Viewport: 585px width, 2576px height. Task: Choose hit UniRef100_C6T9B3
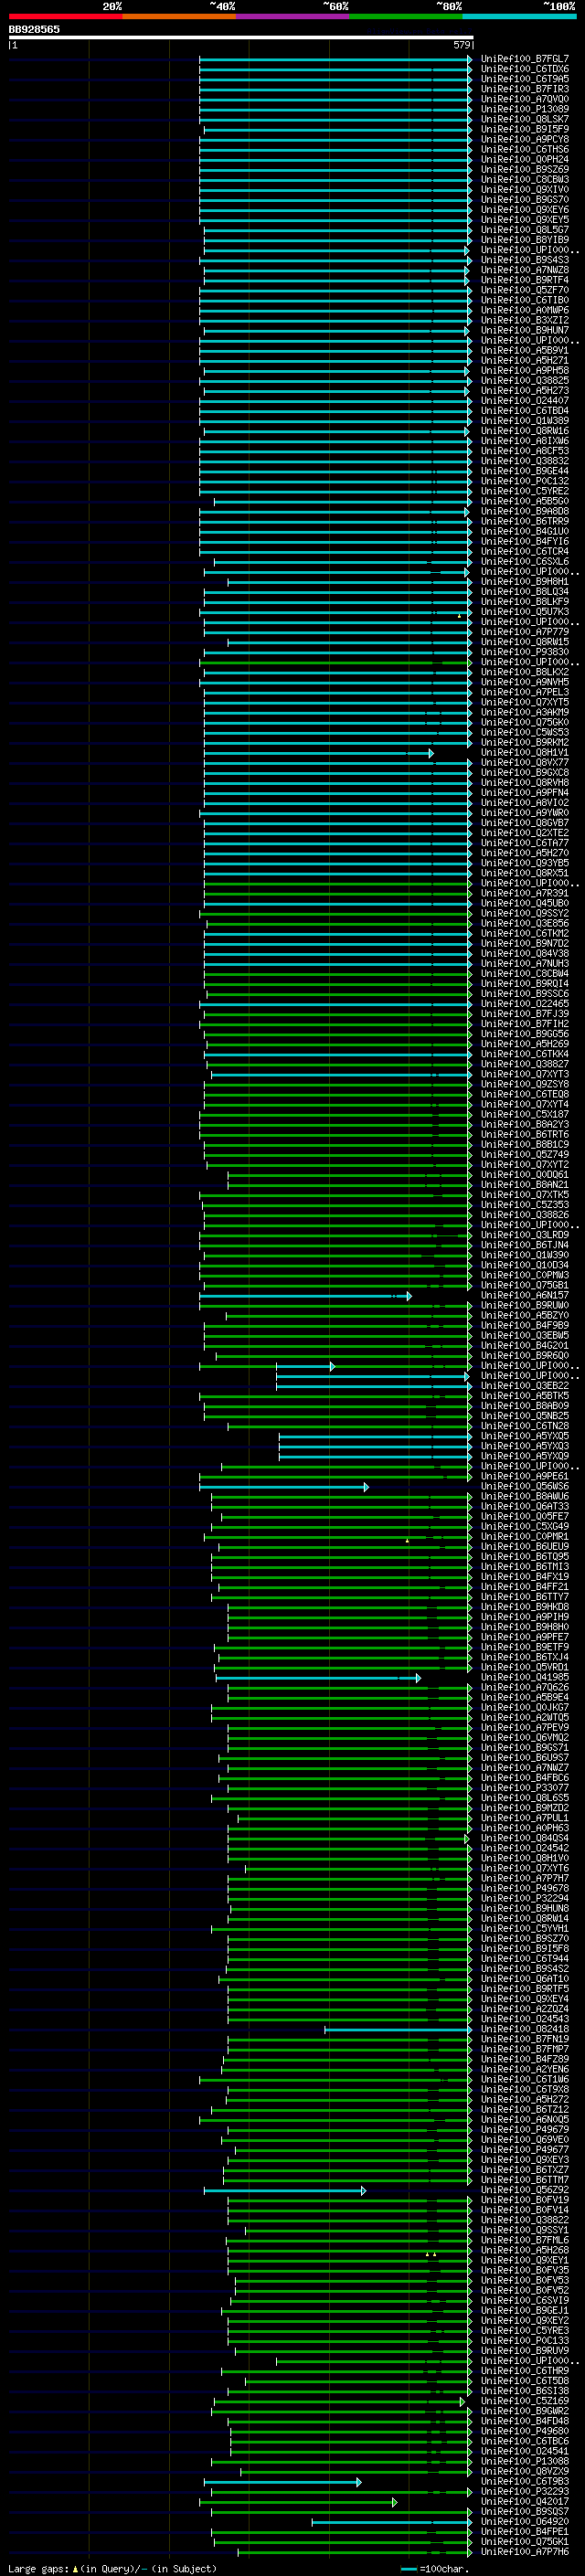point(524,2481)
